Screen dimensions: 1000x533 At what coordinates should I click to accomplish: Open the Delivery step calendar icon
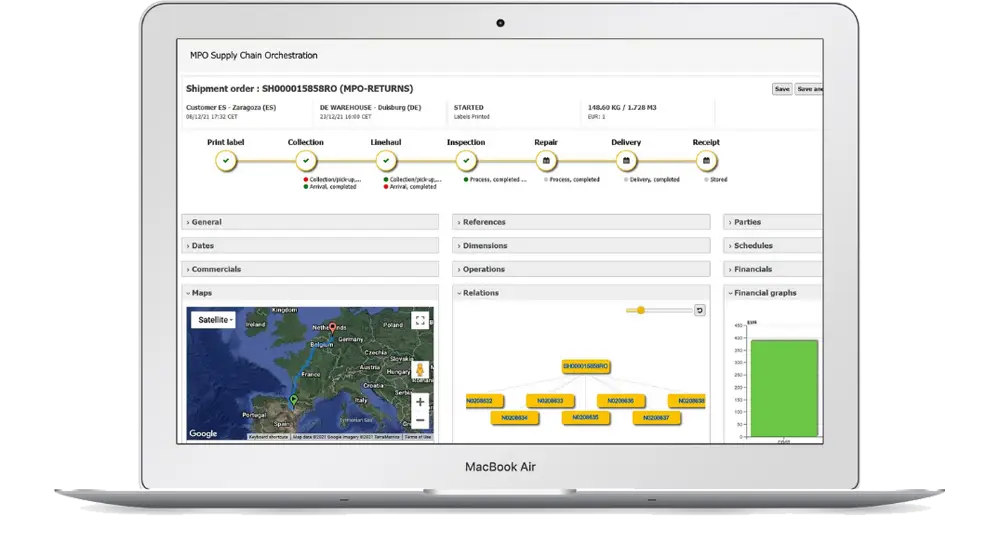(626, 160)
